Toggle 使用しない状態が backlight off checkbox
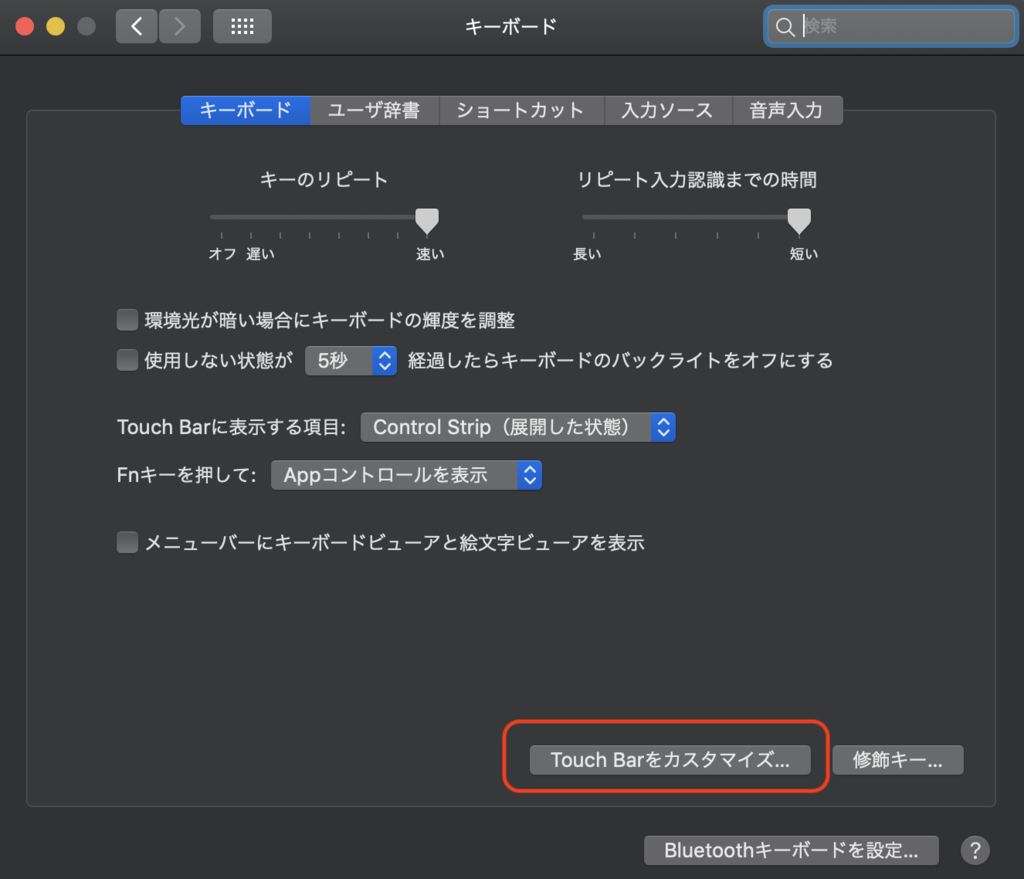 [x=127, y=360]
